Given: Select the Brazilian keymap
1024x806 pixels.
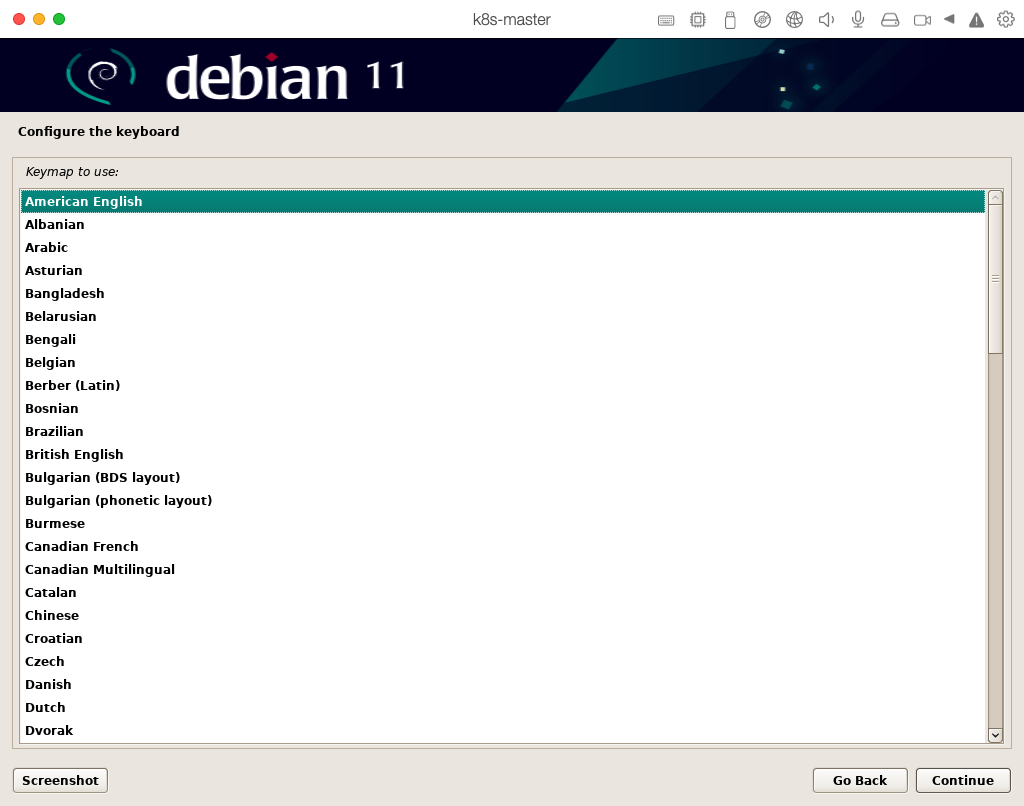Looking at the screenshot, I should click(502, 432).
